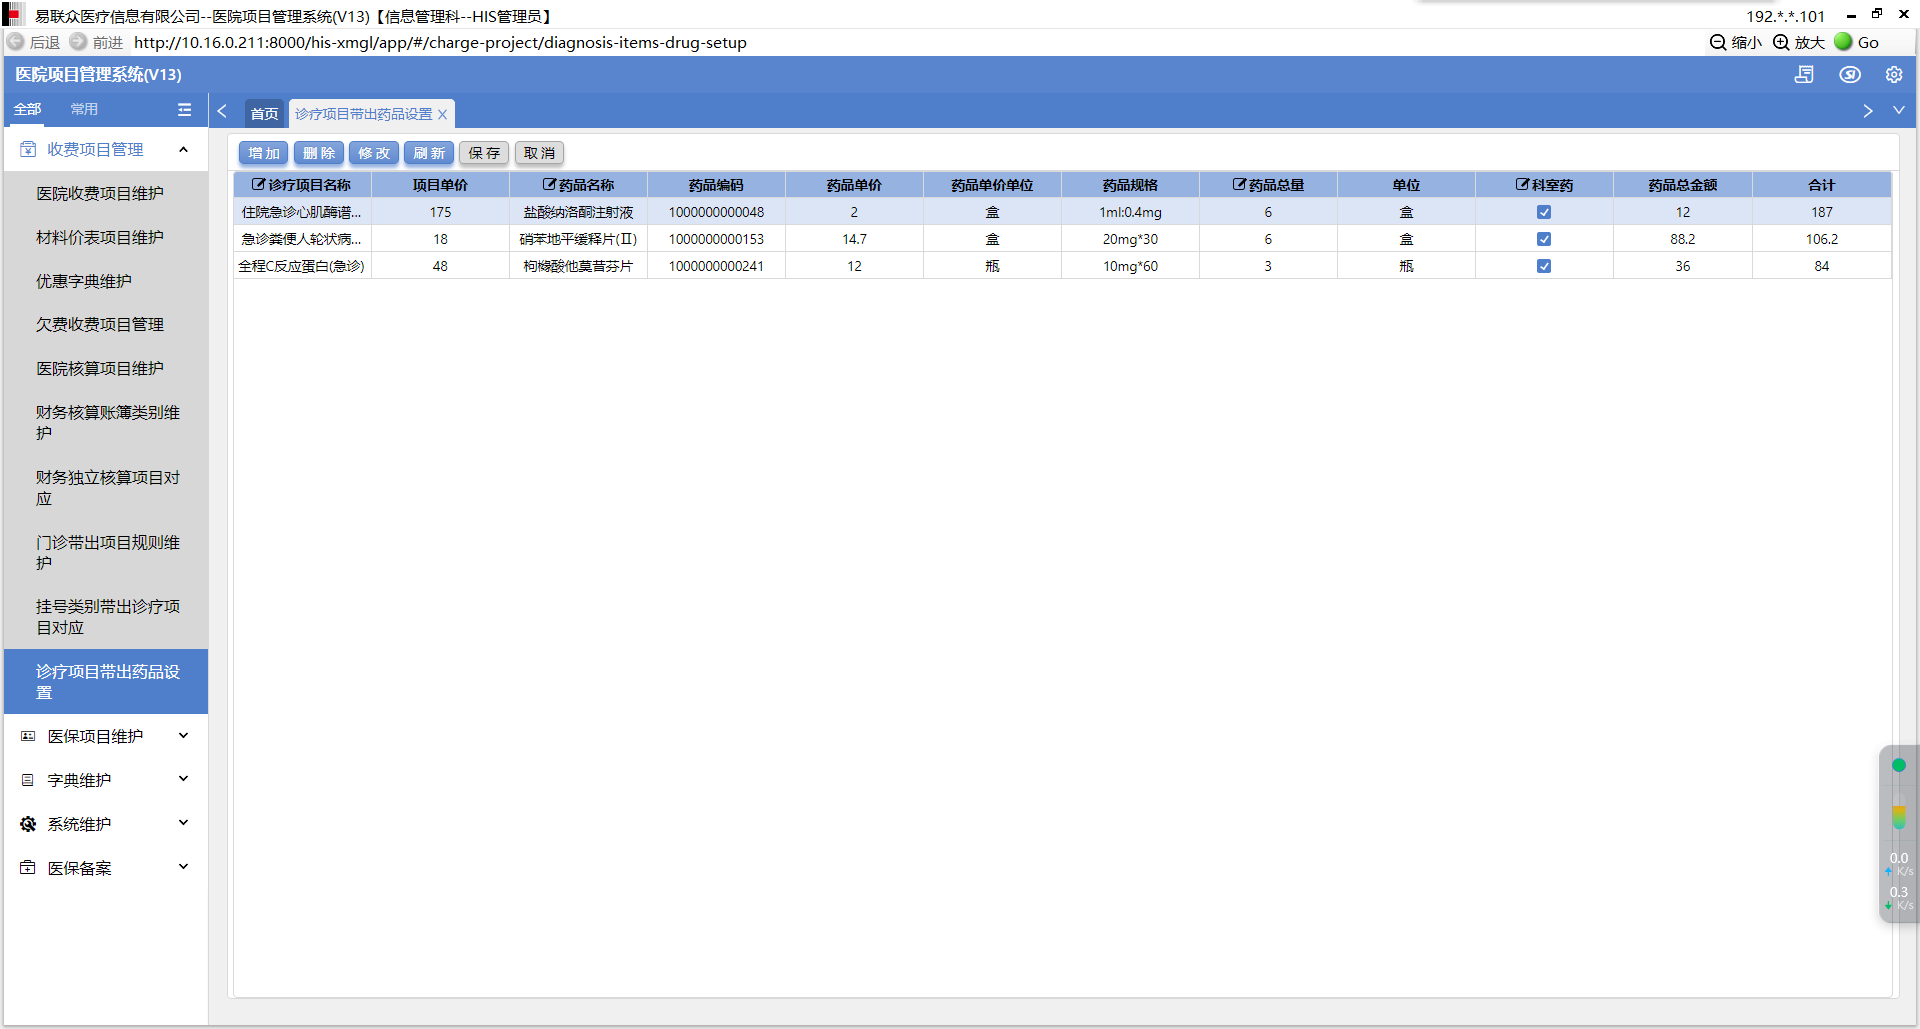Click the 保存 button
Viewport: 1920px width, 1029px height.
[484, 153]
